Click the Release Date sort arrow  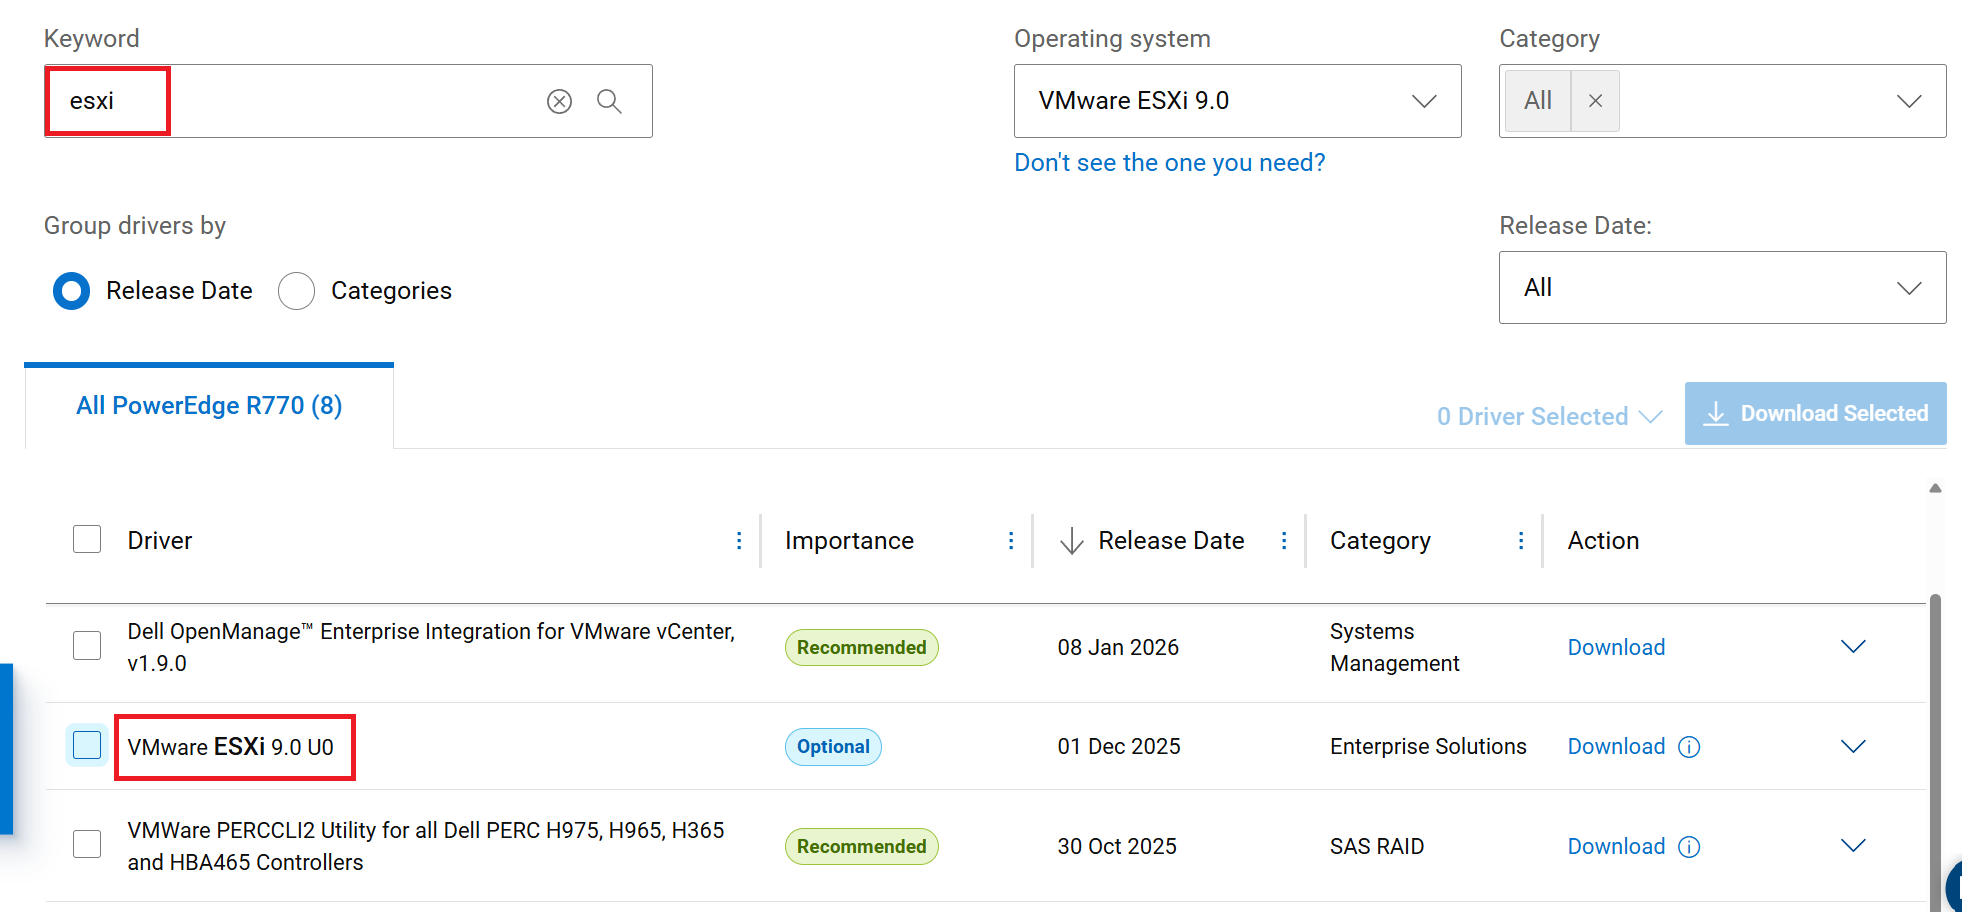point(1069,540)
